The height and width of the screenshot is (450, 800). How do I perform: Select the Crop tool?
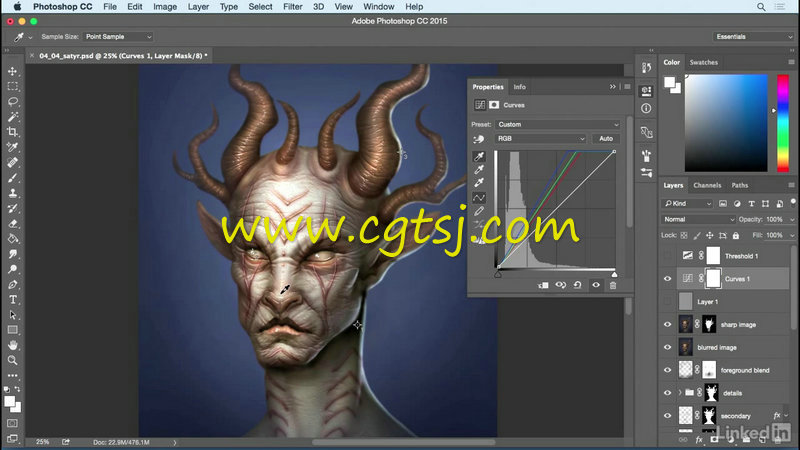[13, 132]
